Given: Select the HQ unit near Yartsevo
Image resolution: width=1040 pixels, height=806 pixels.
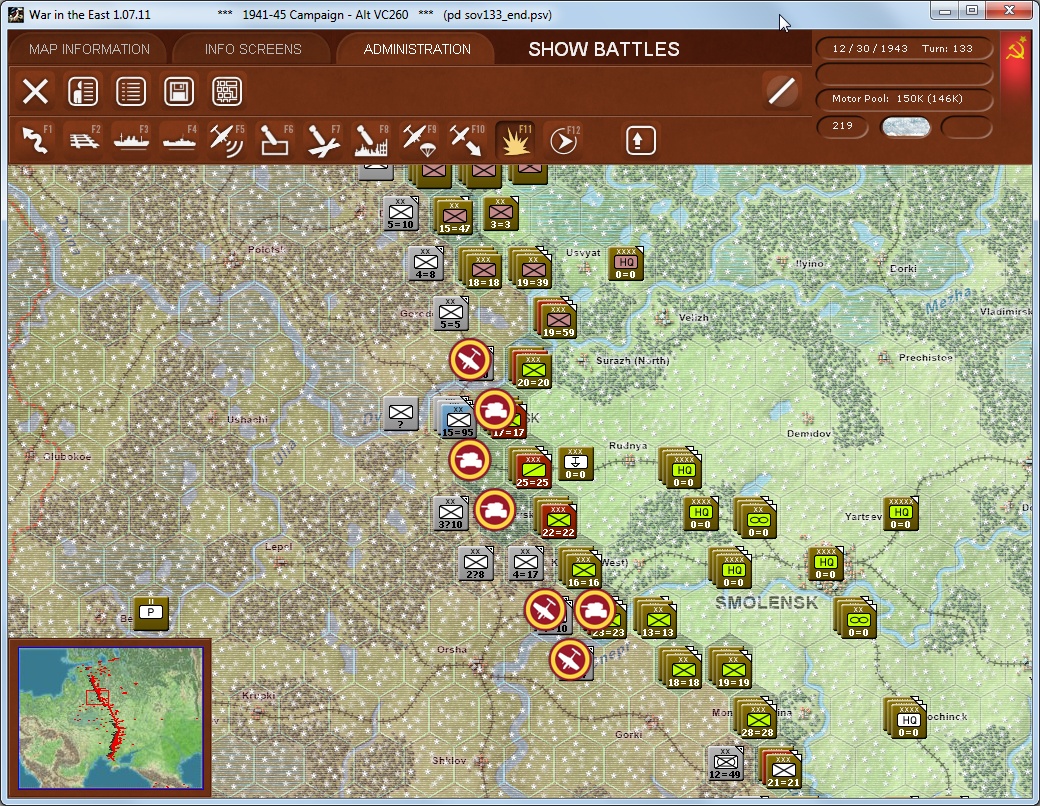Looking at the screenshot, I should [x=900, y=513].
